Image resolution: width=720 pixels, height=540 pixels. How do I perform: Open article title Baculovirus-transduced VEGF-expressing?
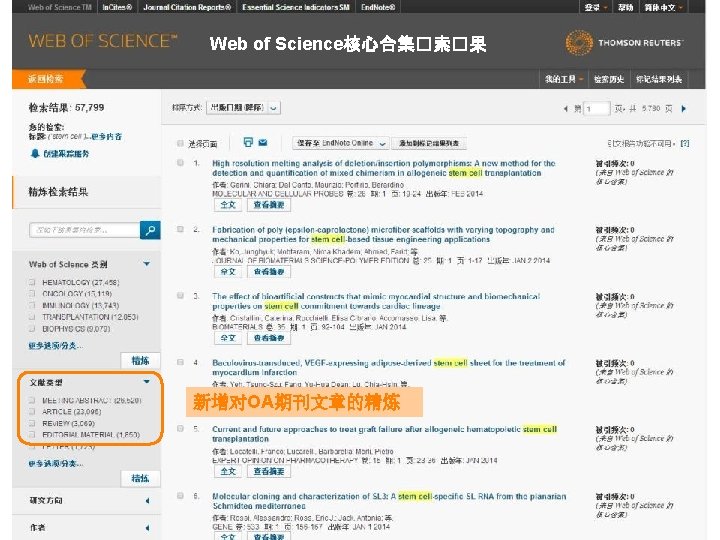[x=388, y=367]
